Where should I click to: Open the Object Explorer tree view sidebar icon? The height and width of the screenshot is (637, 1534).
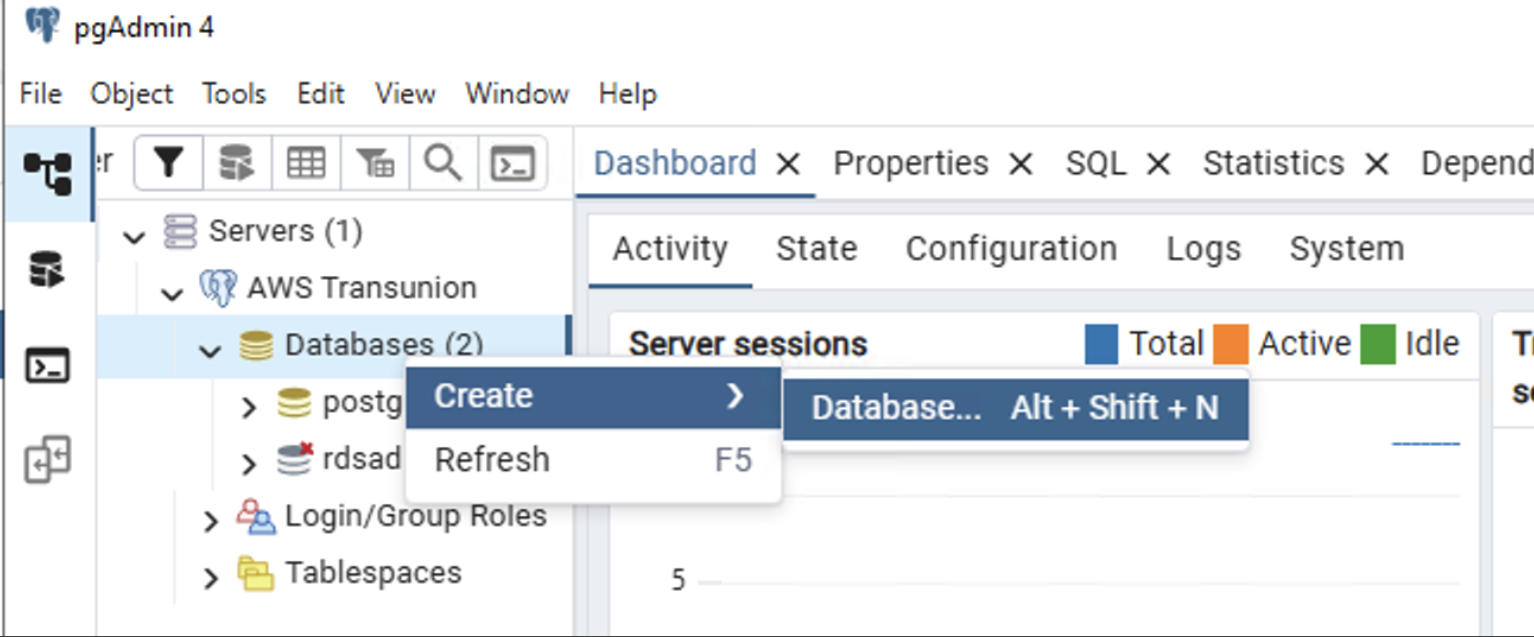pyautogui.click(x=47, y=174)
